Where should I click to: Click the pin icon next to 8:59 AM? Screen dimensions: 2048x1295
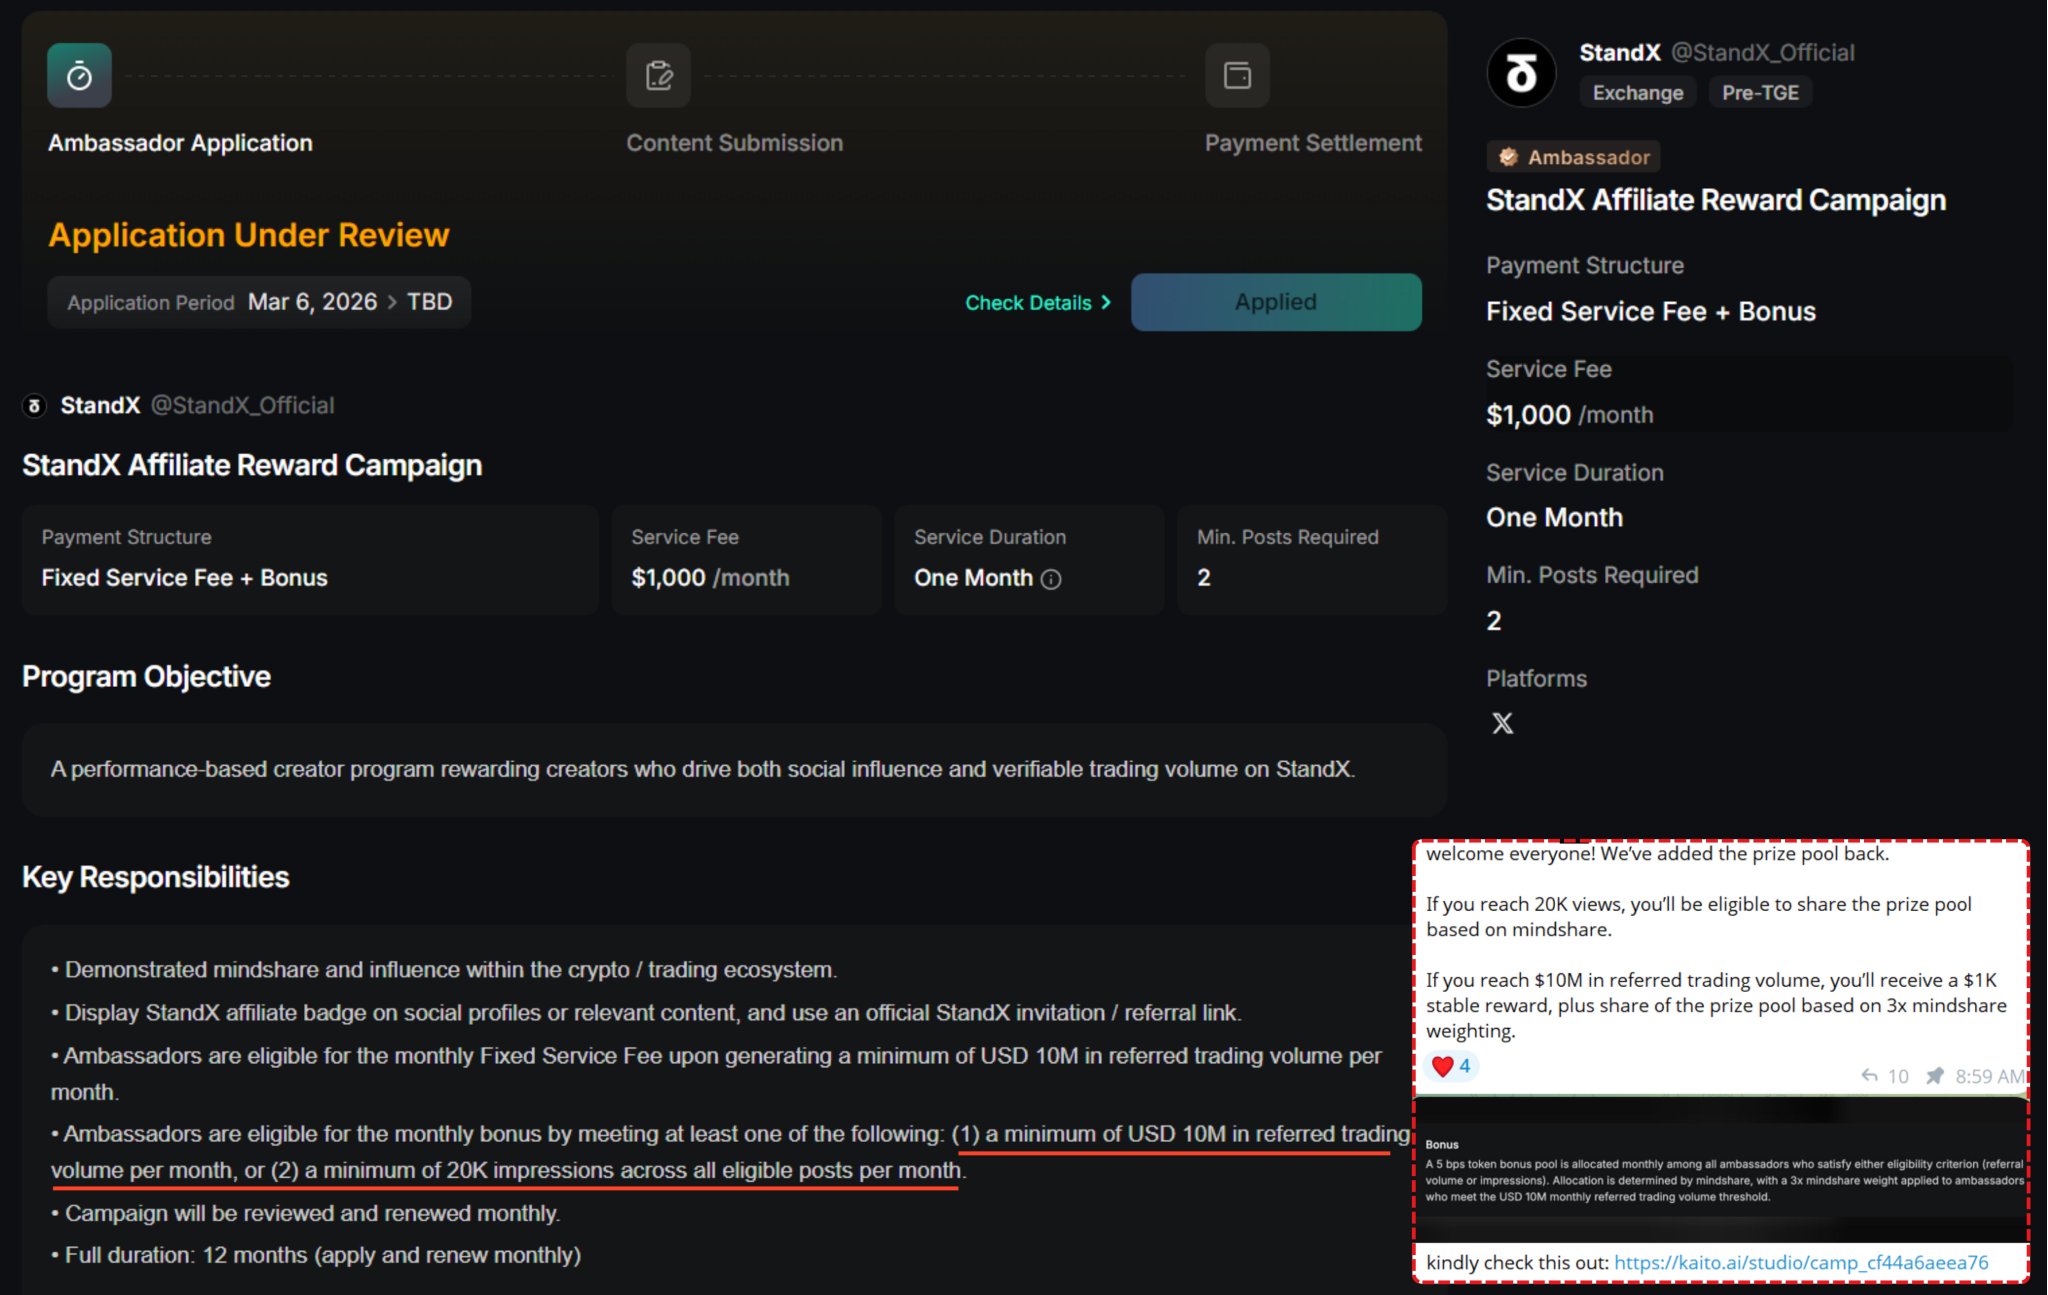click(1934, 1076)
